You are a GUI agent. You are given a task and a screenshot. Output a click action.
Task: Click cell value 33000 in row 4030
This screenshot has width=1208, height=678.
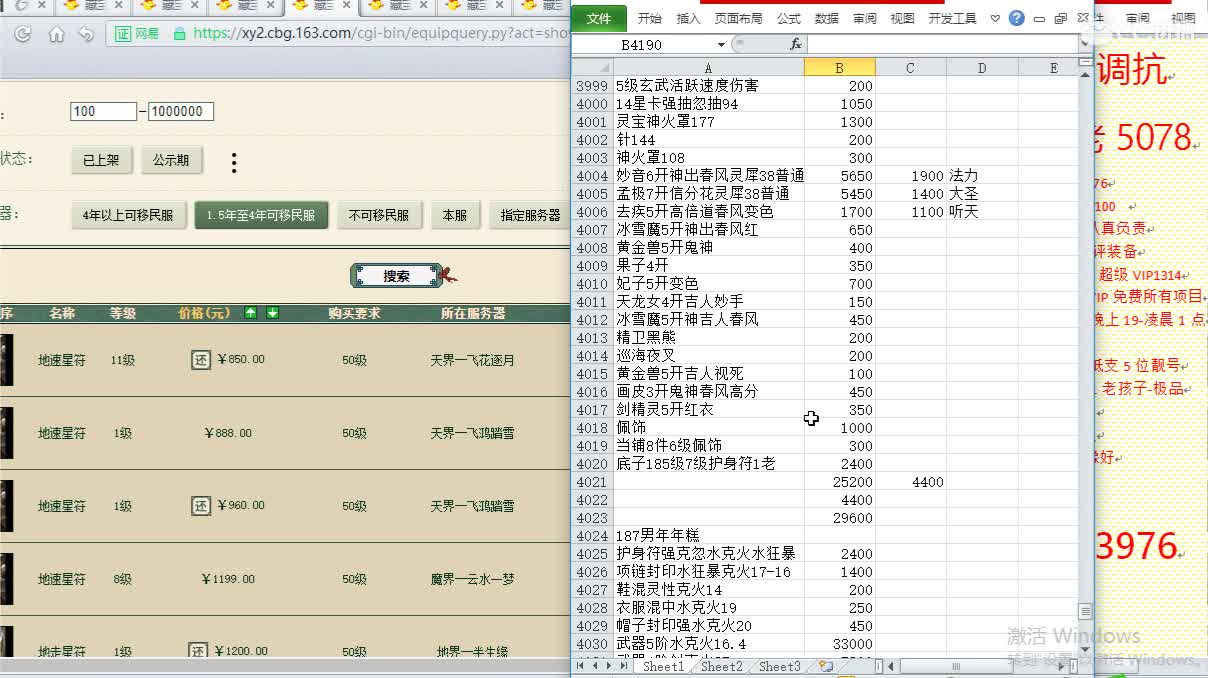pos(840,644)
